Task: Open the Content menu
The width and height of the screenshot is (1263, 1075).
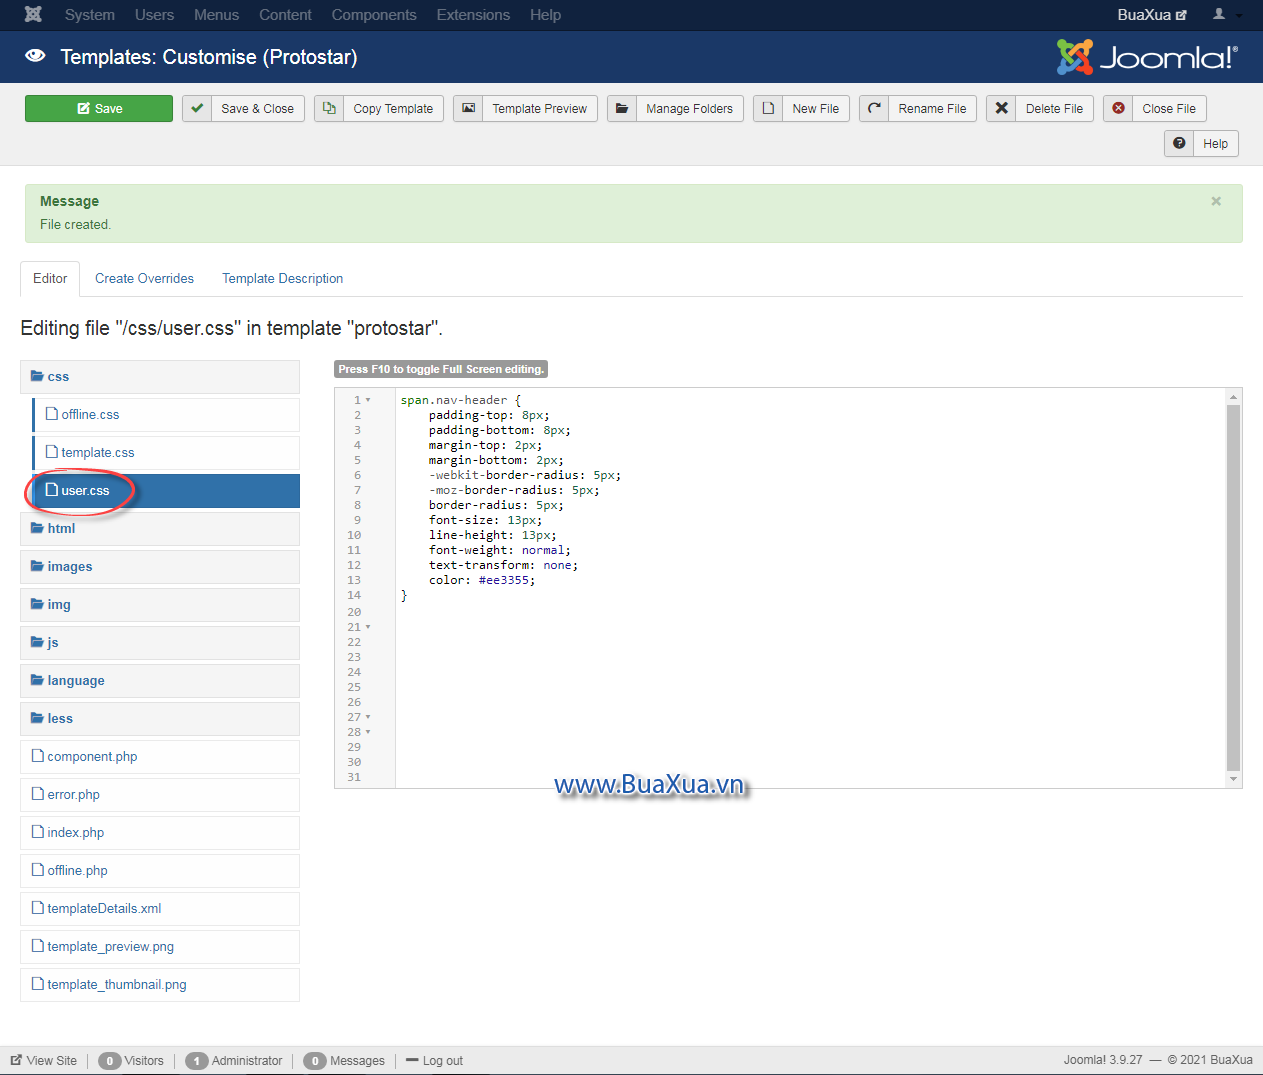Action: click(285, 15)
